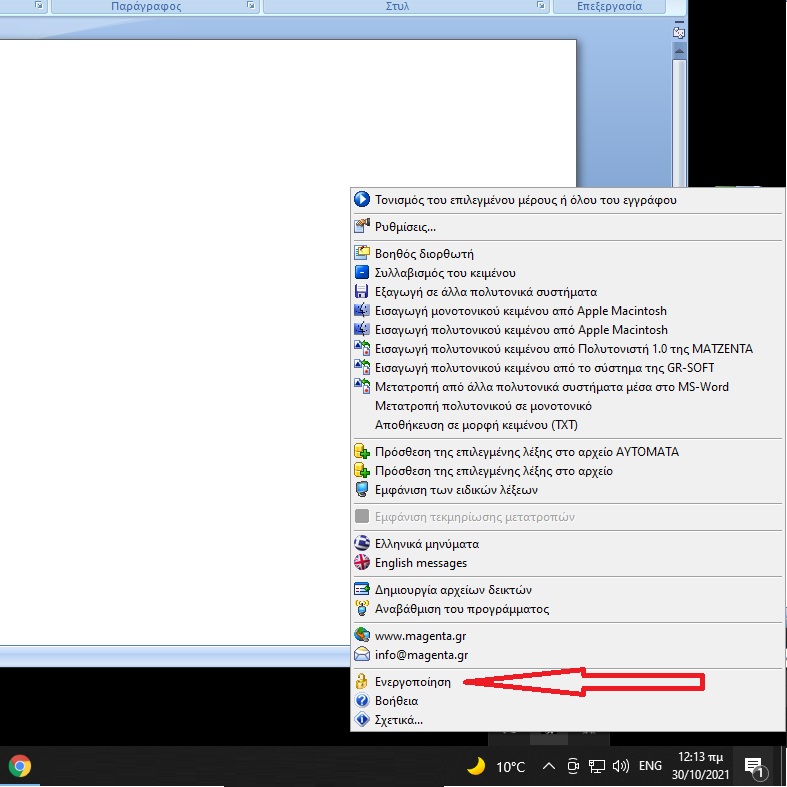
Task: Expand the Παράγραφος group dialog launcher
Action: tap(250, 6)
